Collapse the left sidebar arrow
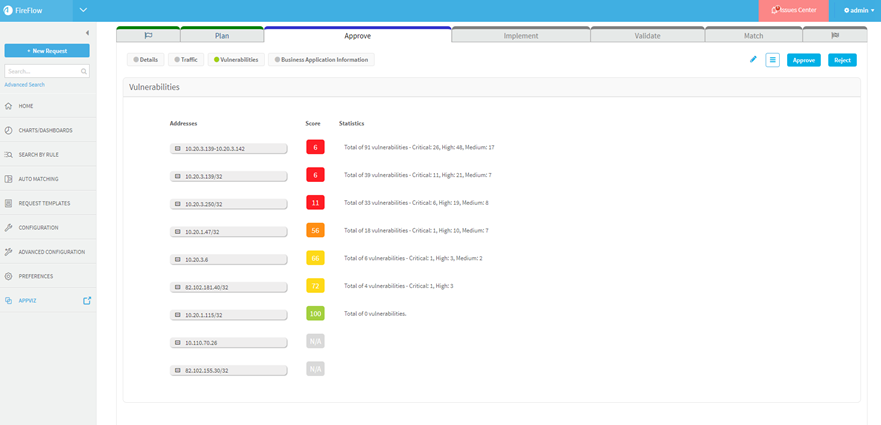 click(87, 33)
